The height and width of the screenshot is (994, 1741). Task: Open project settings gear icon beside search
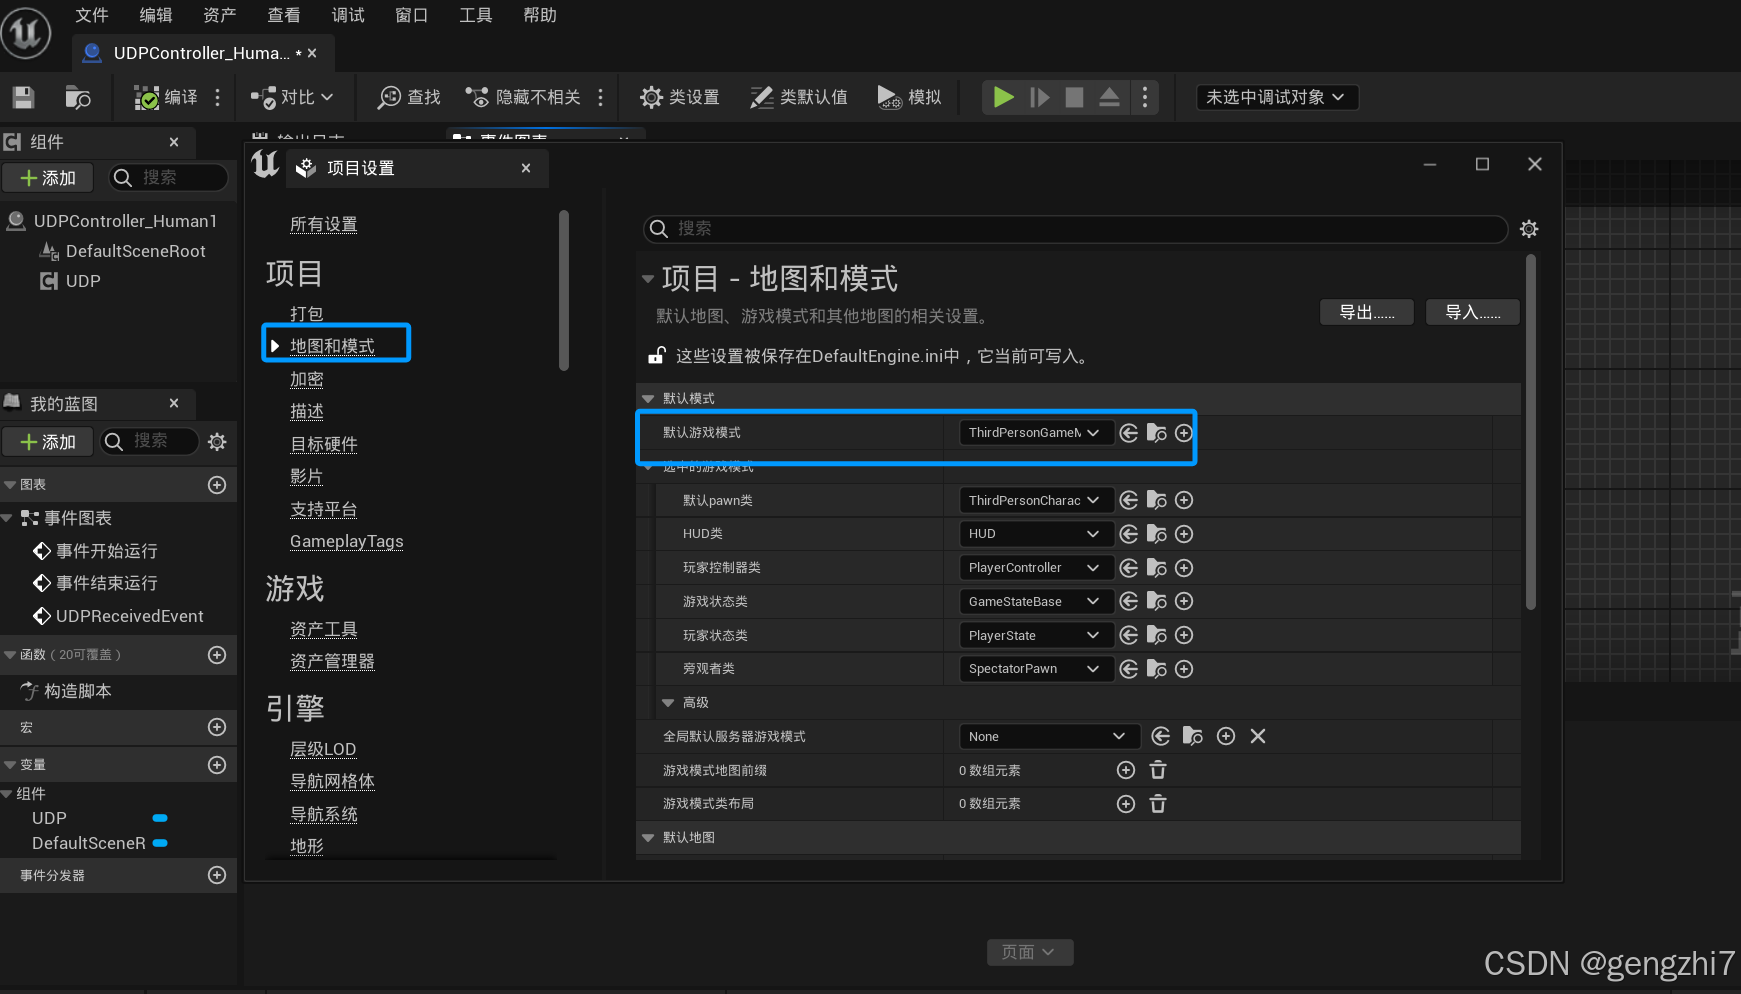coord(1529,229)
